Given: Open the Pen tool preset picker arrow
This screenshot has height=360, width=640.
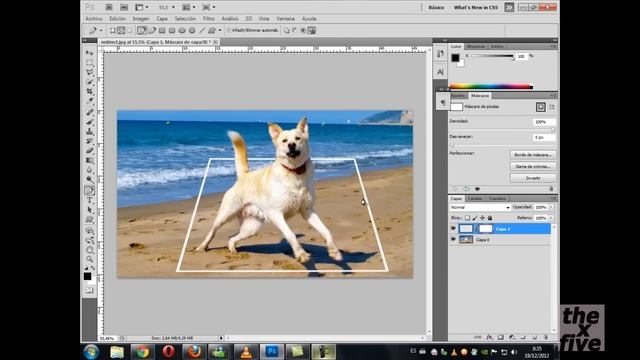Looking at the screenshot, I should (x=101, y=31).
